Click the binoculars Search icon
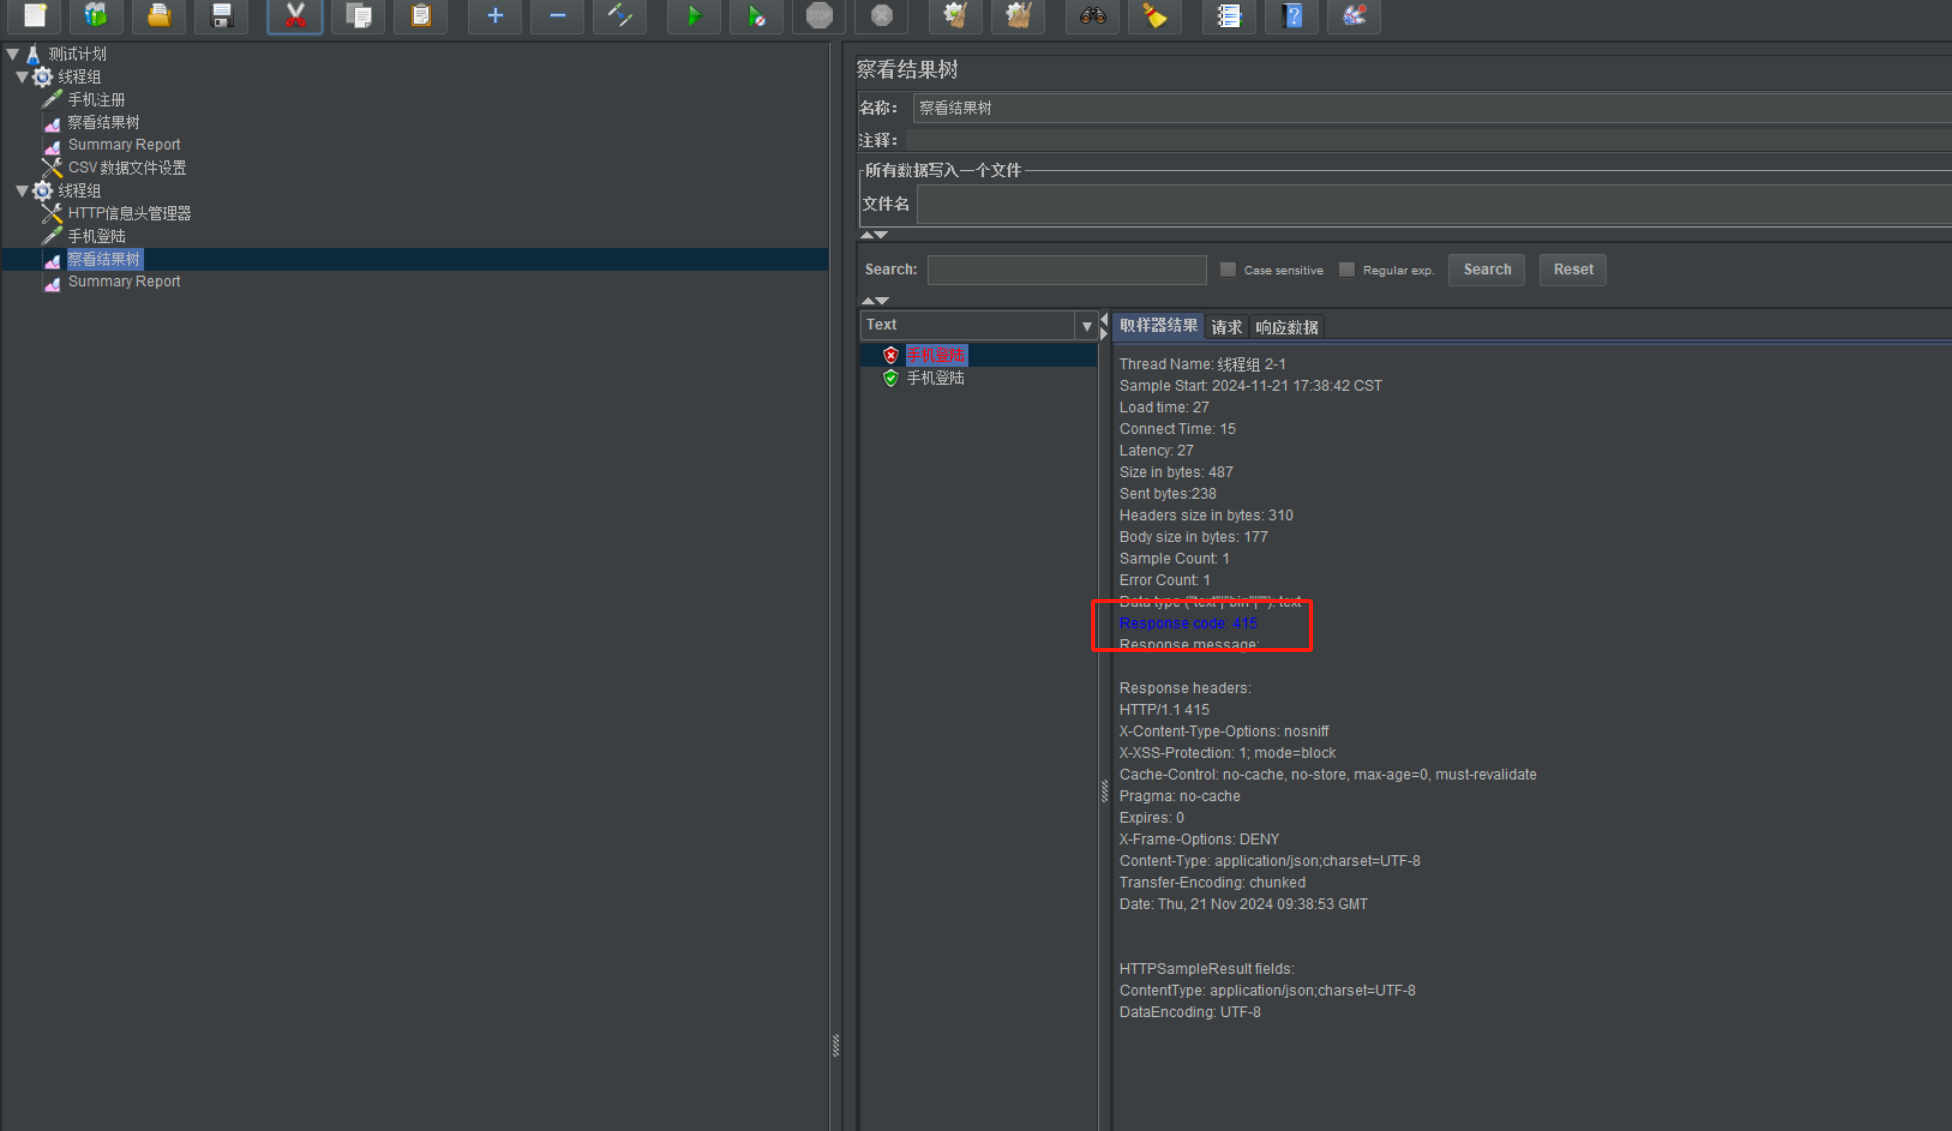 pos(1092,16)
